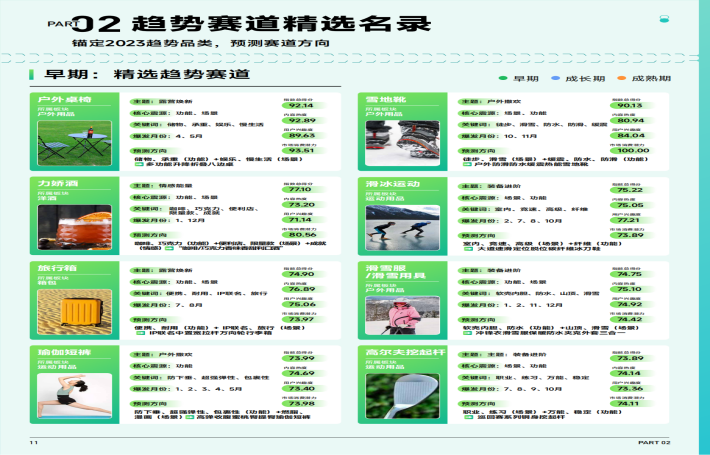710x455 pixels.
Task: Click the 雪地靴 card title
Action: point(378,100)
